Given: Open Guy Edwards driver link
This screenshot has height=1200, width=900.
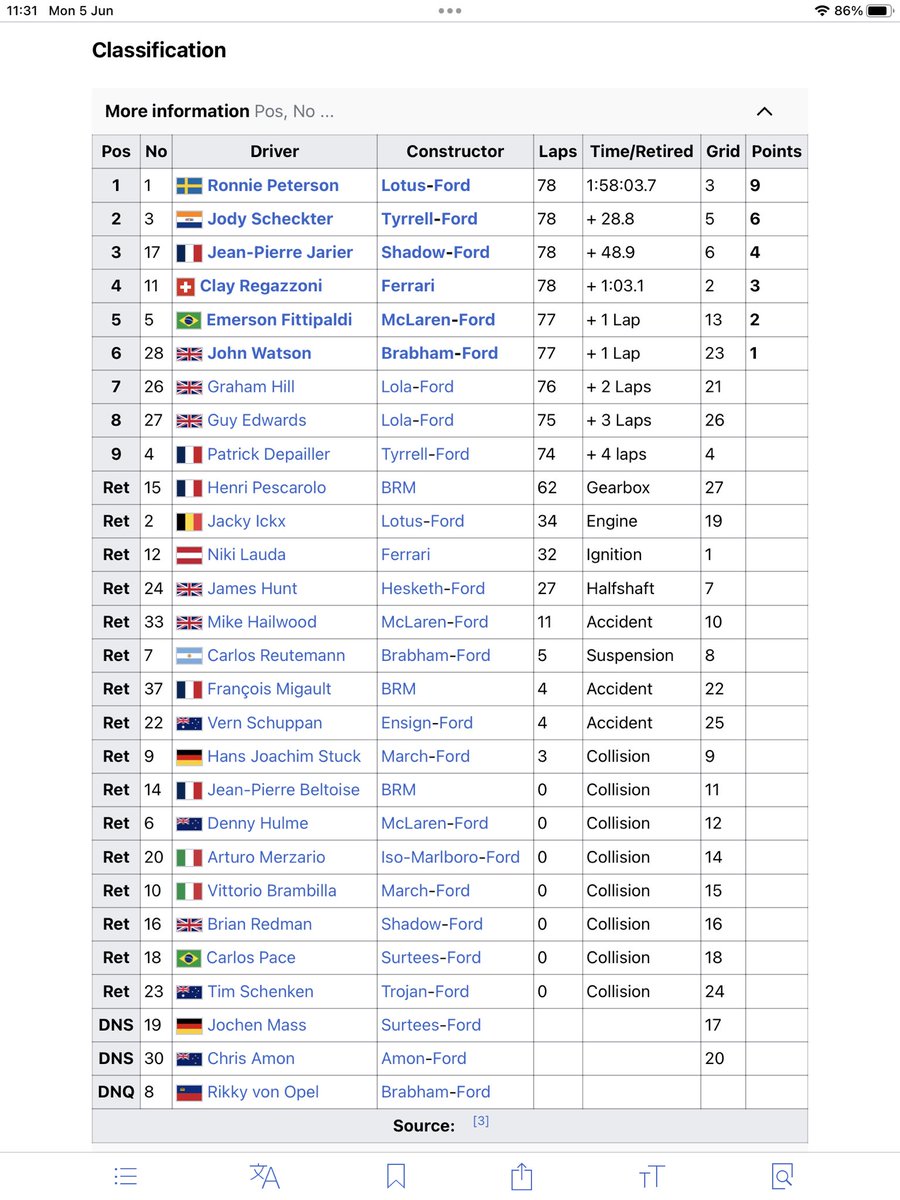Looking at the screenshot, I should 257,420.
